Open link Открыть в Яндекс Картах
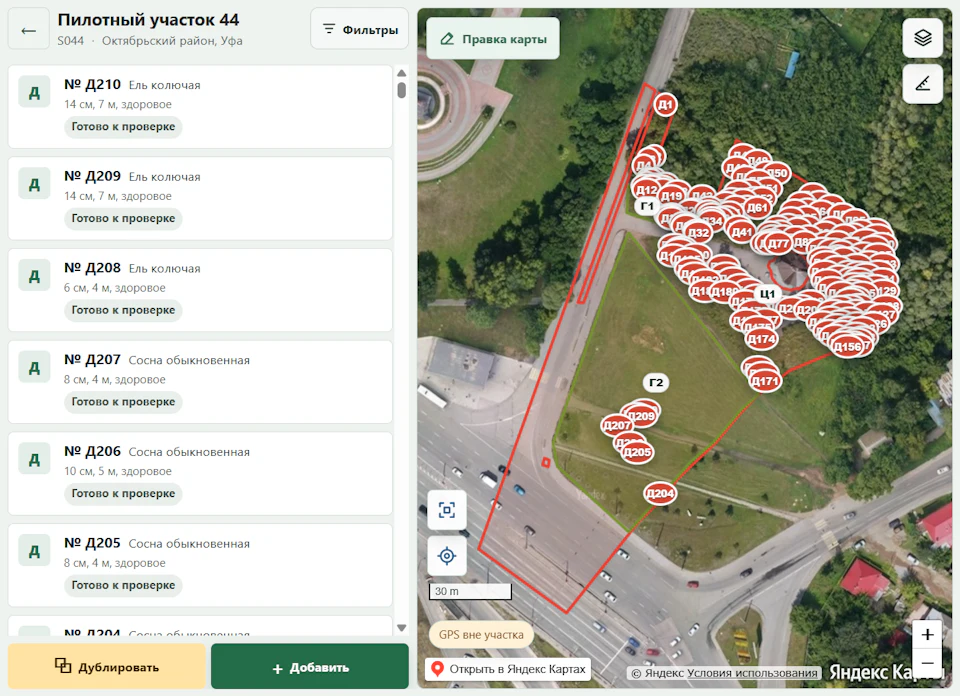Image resolution: width=960 pixels, height=696 pixels. pos(509,668)
